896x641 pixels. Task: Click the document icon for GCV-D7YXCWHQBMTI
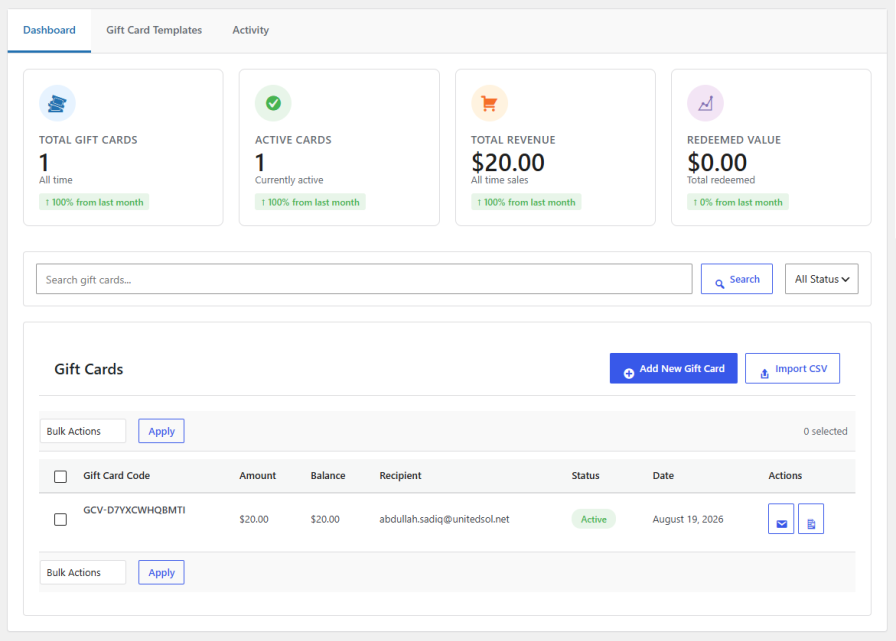[x=811, y=519]
